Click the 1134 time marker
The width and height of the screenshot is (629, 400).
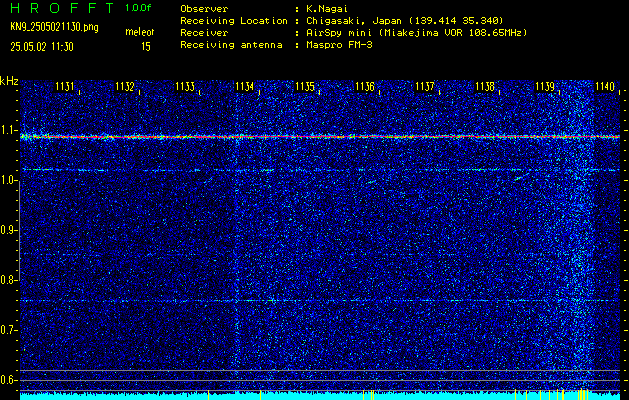point(245,86)
